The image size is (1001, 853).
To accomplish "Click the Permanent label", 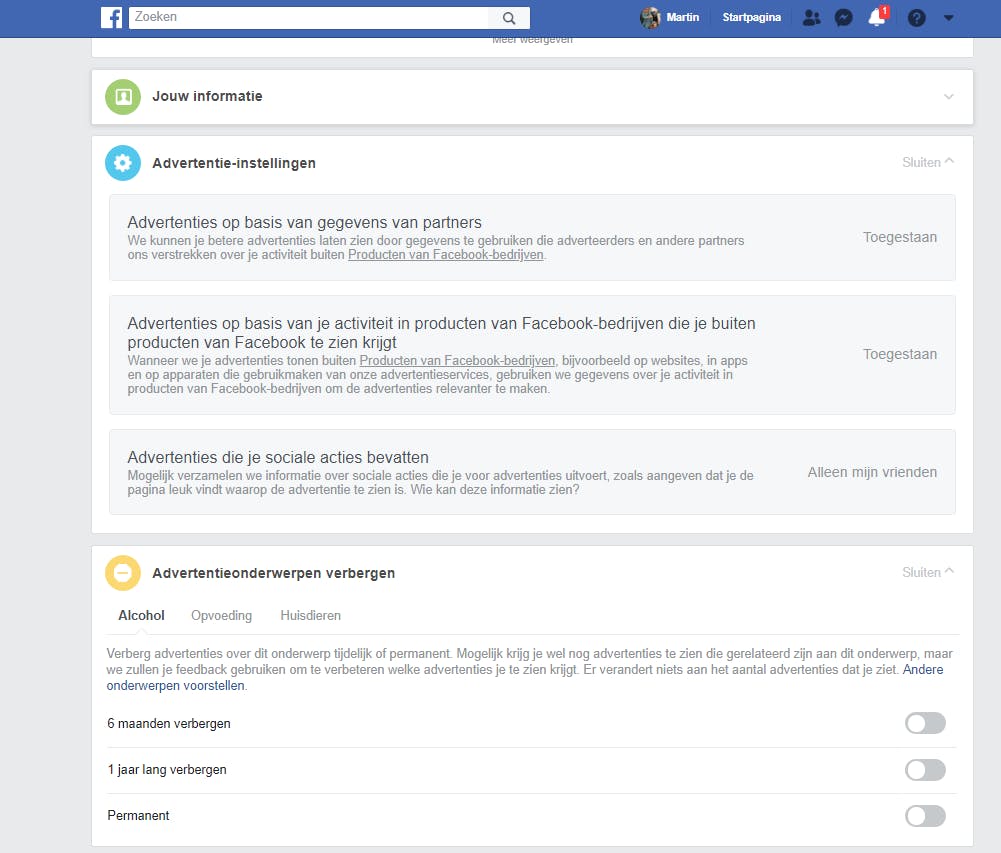I will [x=138, y=815].
